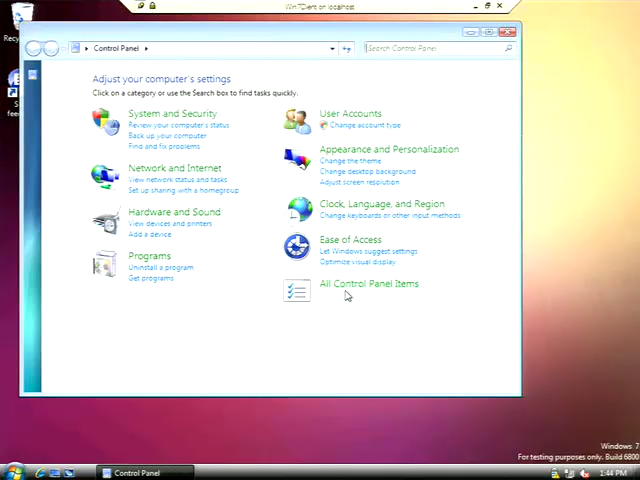Open the User Accounts people icon

(x=297, y=120)
